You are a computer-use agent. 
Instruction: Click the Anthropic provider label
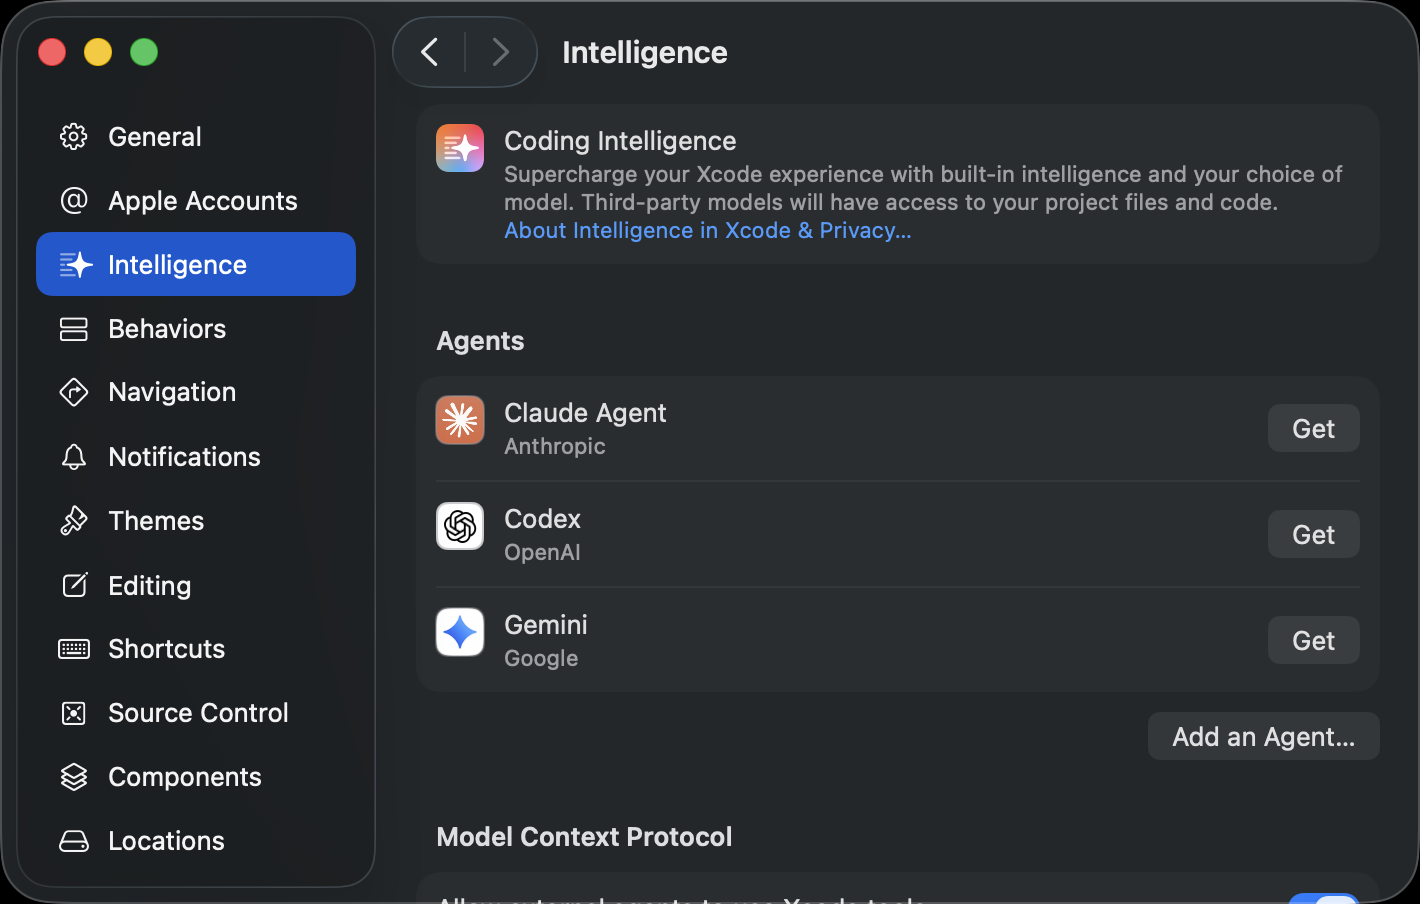pos(555,446)
